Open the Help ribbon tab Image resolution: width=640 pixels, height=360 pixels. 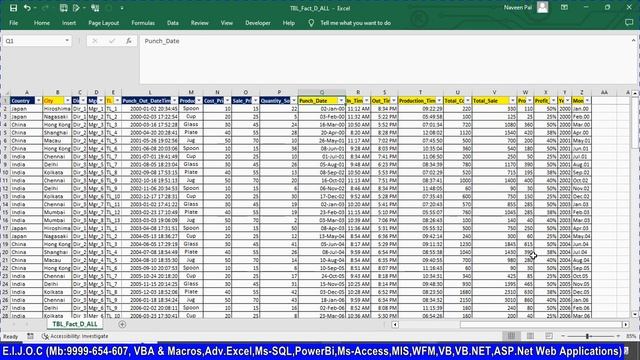coord(289,23)
